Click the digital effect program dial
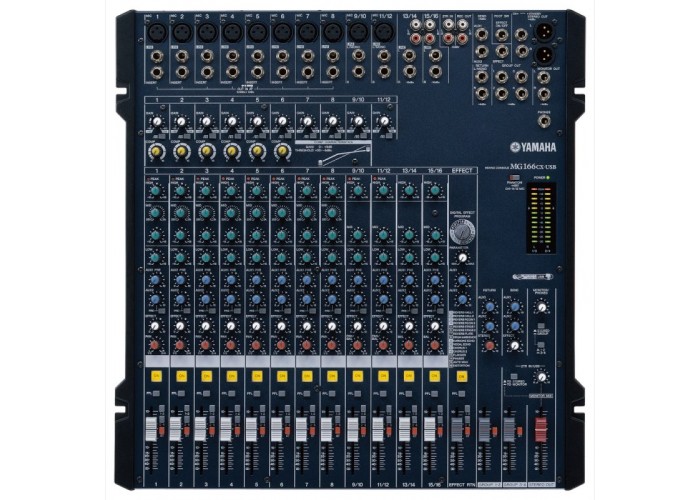This screenshot has height=500, width=700. [x=461, y=230]
